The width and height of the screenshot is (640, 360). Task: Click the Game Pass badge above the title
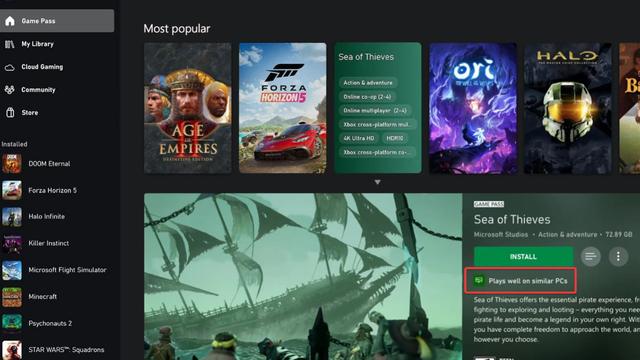point(489,204)
